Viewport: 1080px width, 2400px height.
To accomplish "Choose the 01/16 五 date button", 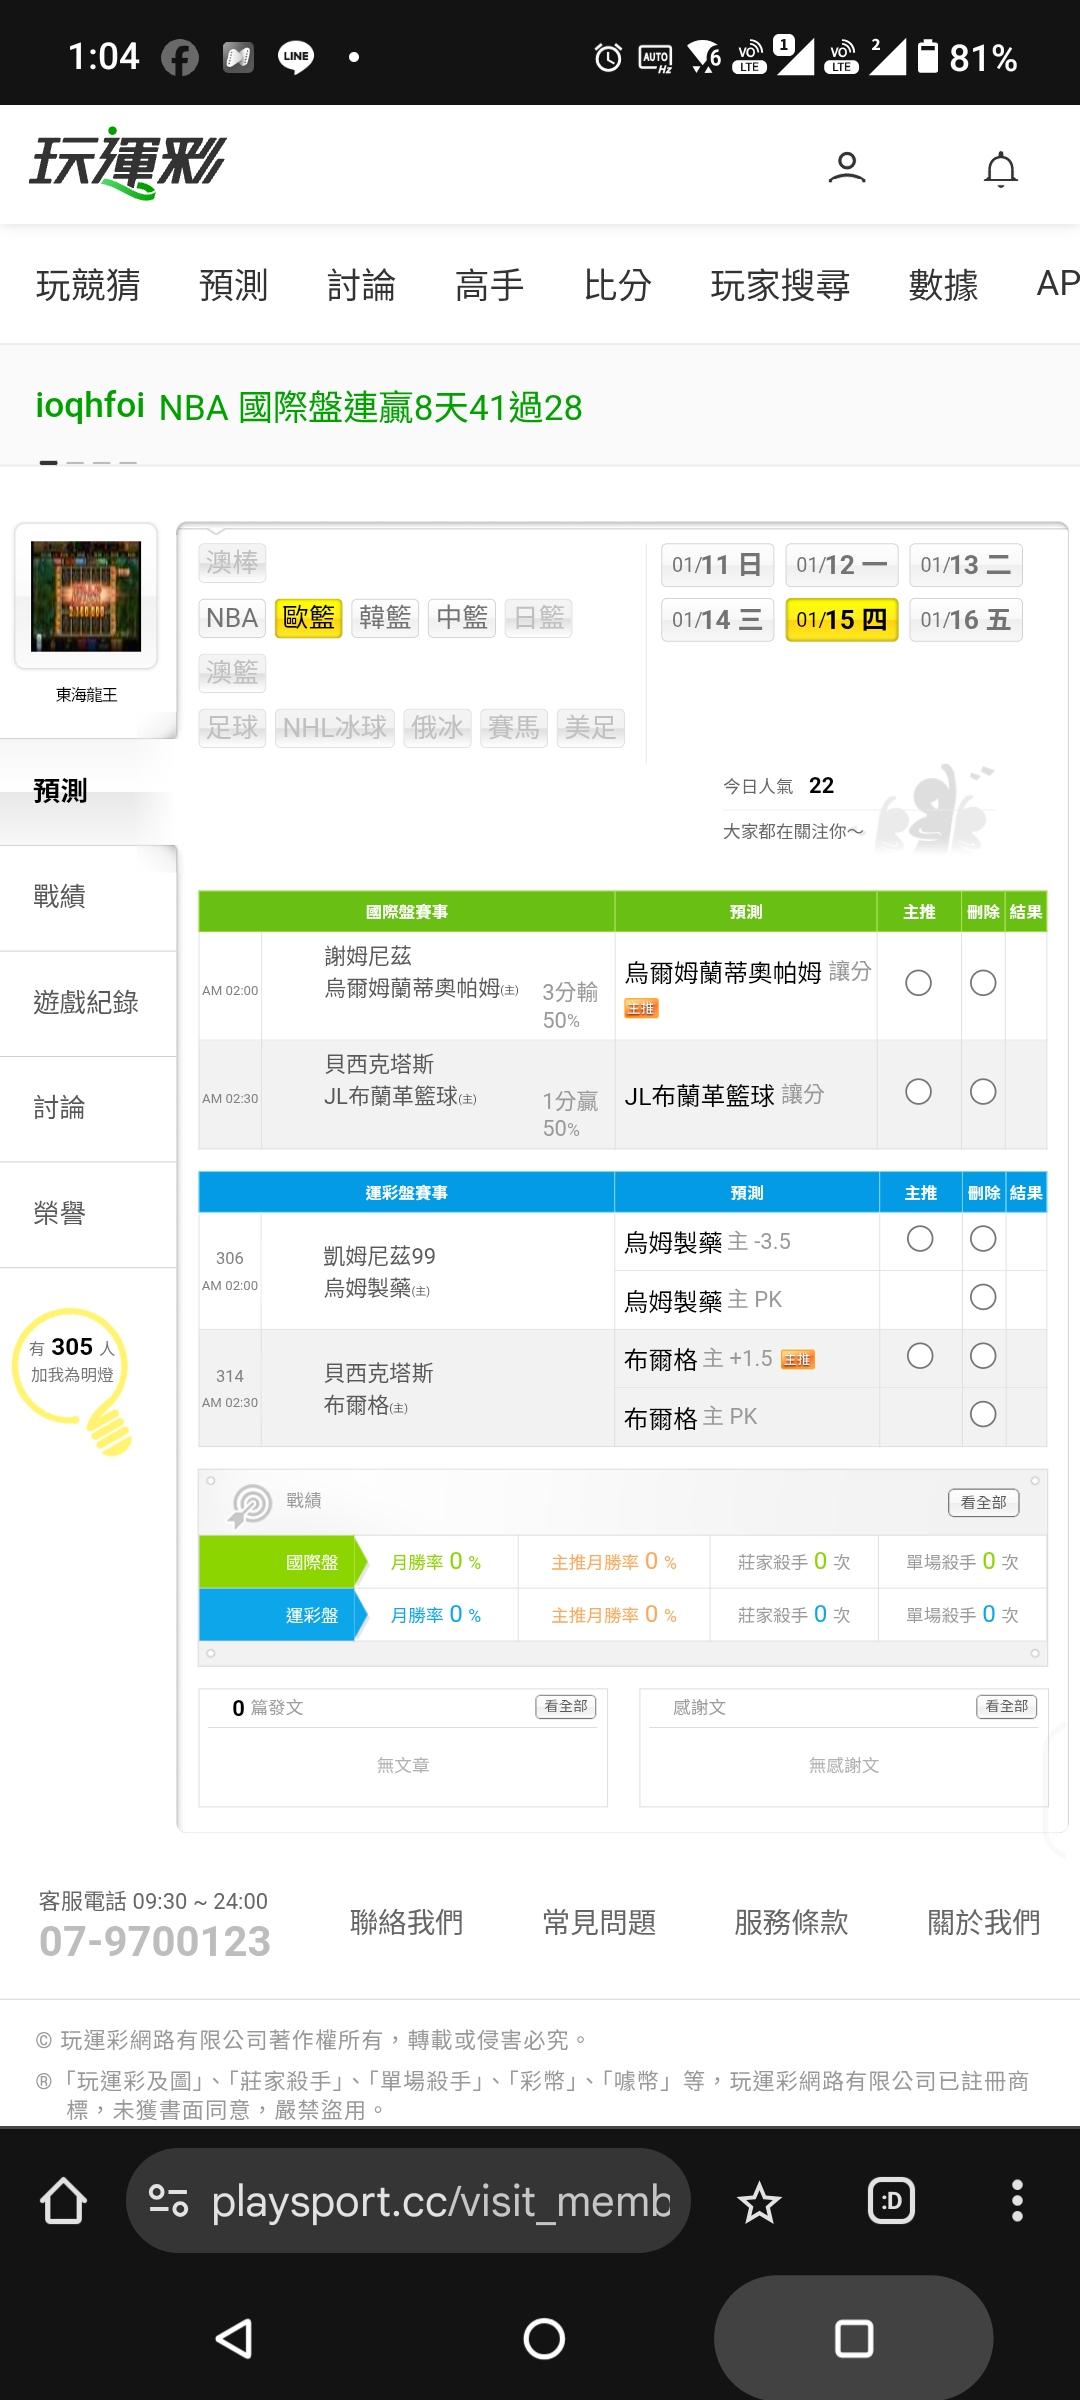I will click(965, 620).
